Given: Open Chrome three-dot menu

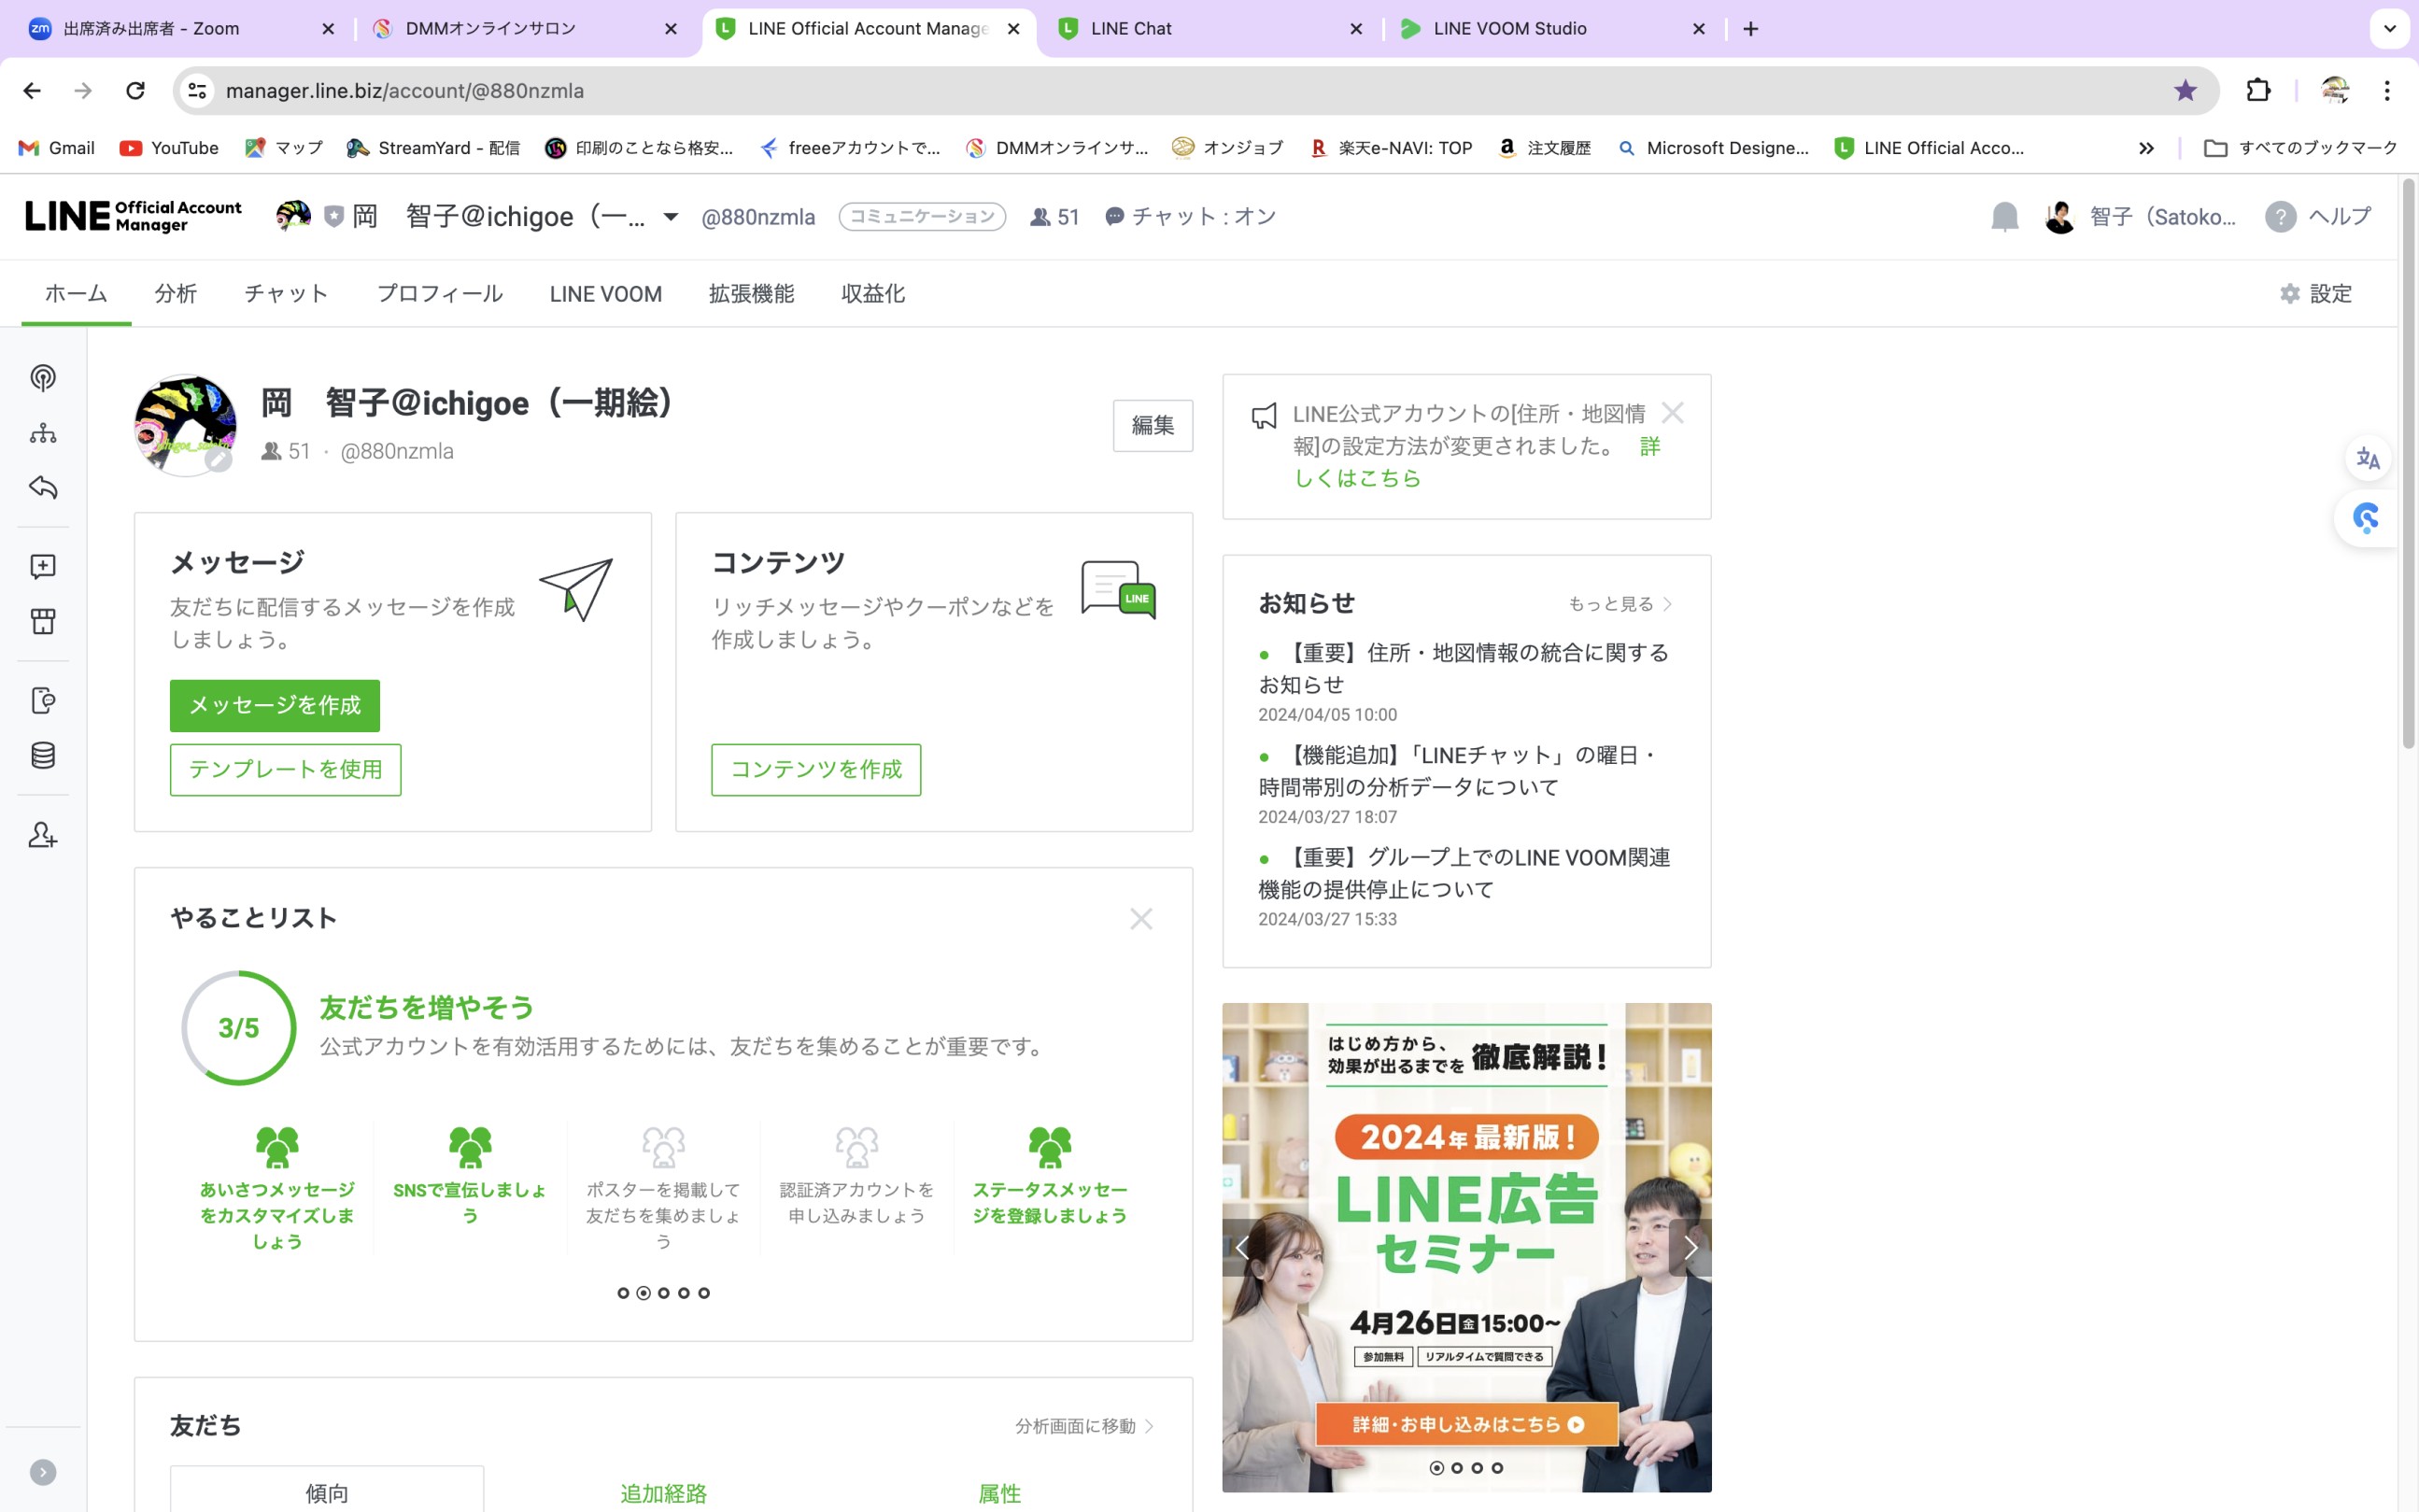Looking at the screenshot, I should 2386,91.
